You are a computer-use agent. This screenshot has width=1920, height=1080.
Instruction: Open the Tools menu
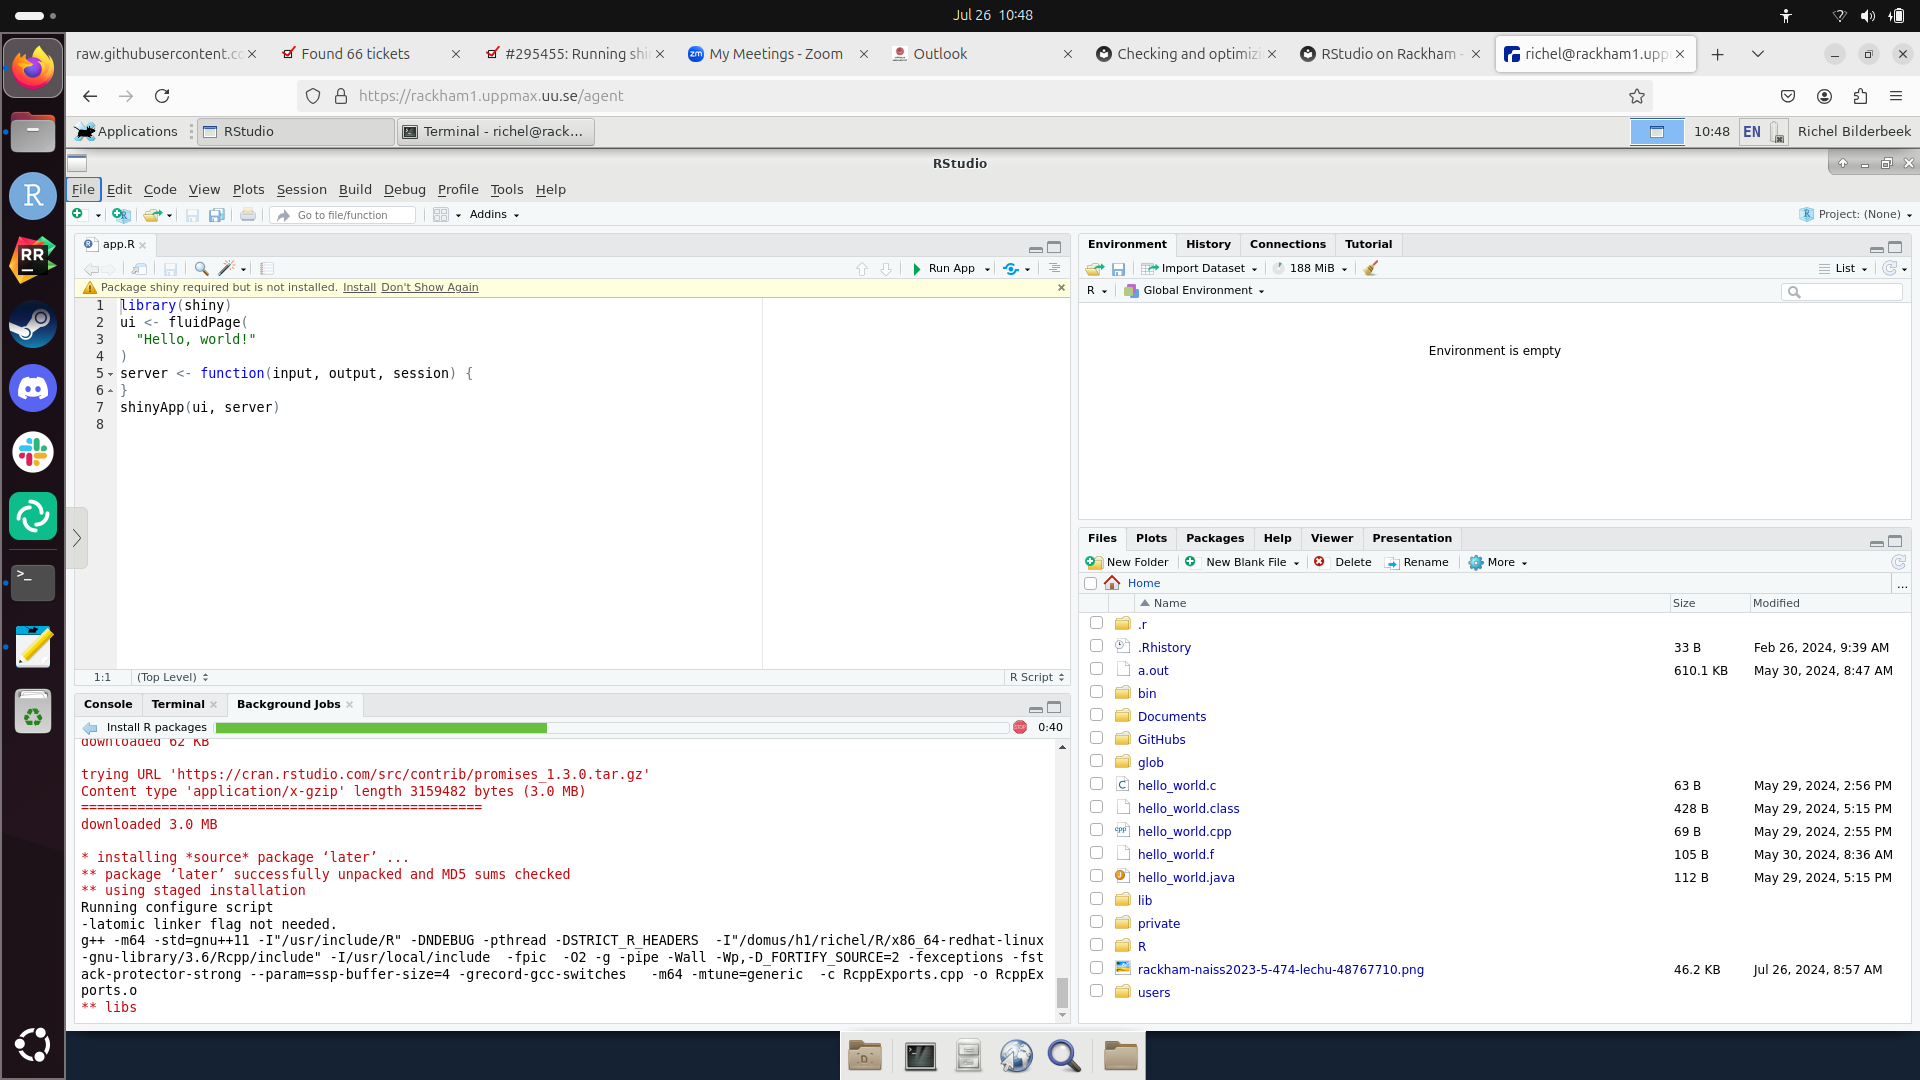coord(507,189)
